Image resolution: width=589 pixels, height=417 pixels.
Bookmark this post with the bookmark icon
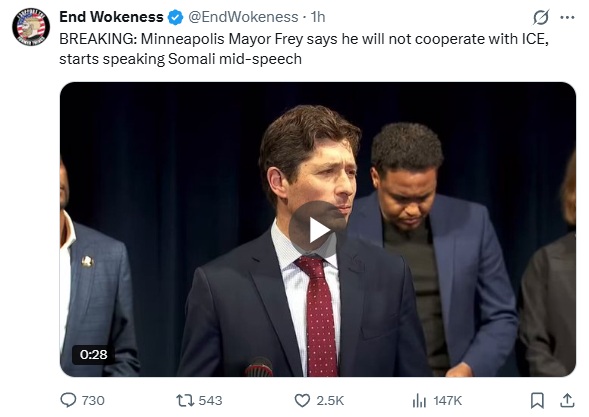pyautogui.click(x=537, y=400)
